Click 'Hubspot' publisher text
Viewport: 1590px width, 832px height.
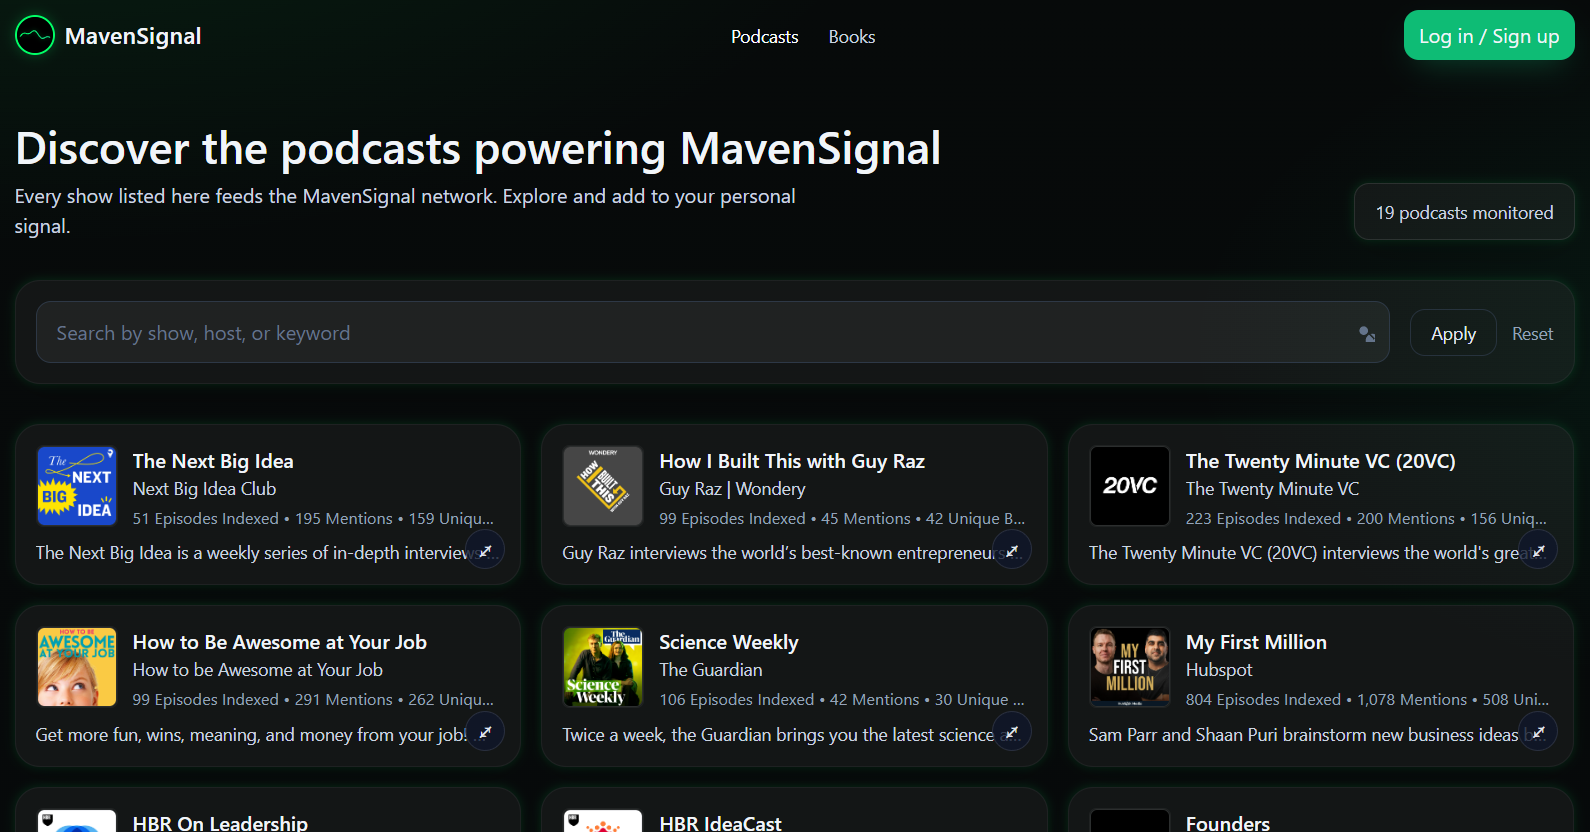[x=1219, y=670]
